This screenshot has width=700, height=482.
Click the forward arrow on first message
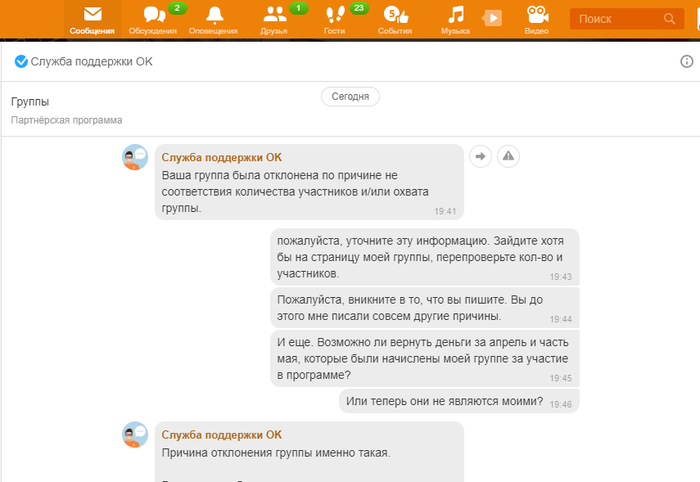tap(480, 156)
